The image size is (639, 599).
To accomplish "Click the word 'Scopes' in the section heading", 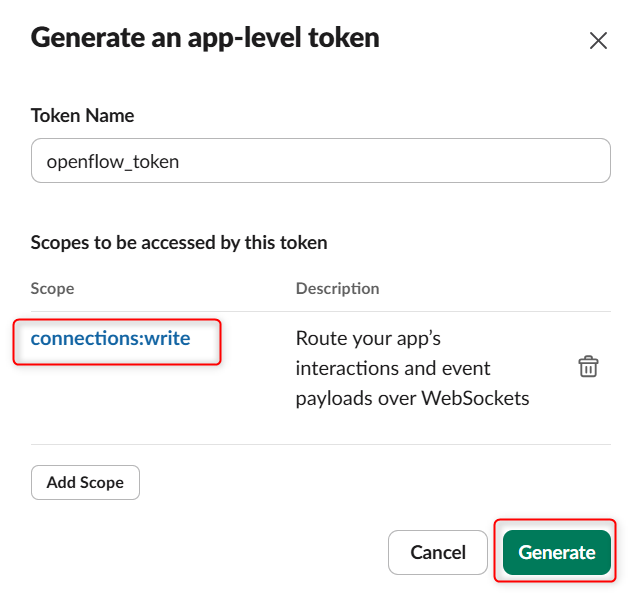I will tap(59, 242).
